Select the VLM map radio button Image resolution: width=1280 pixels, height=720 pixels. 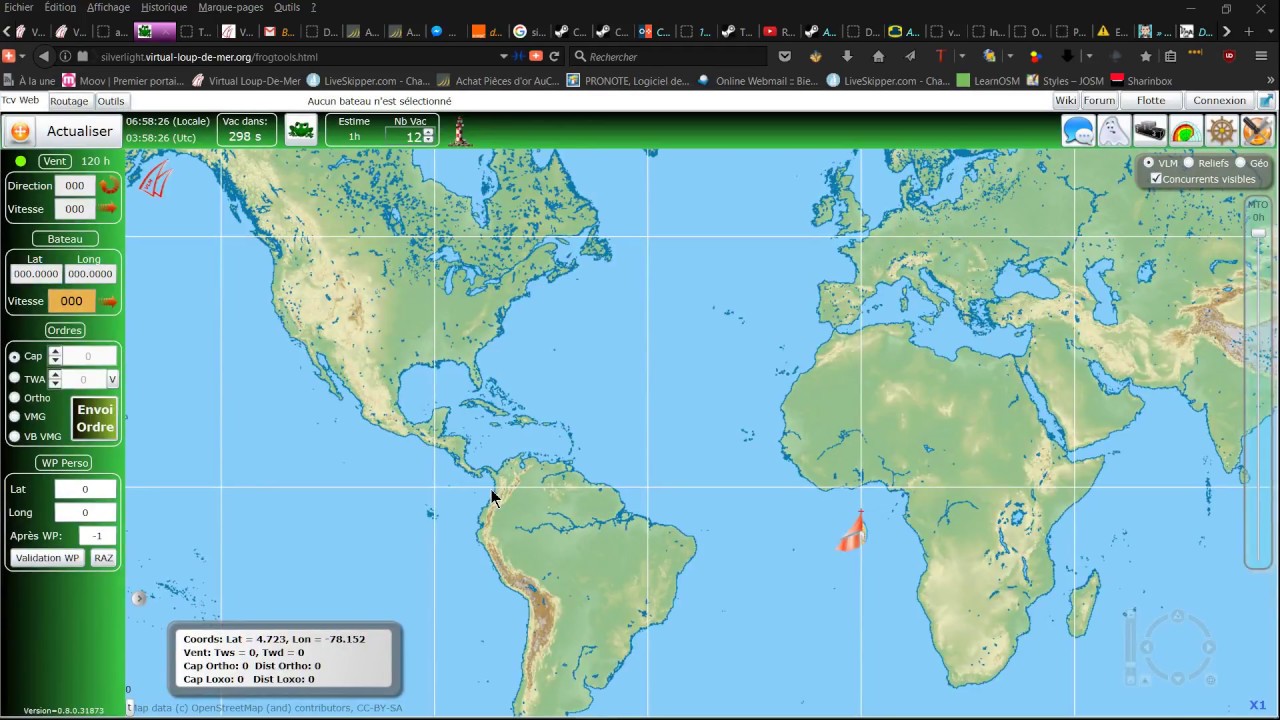point(1148,162)
